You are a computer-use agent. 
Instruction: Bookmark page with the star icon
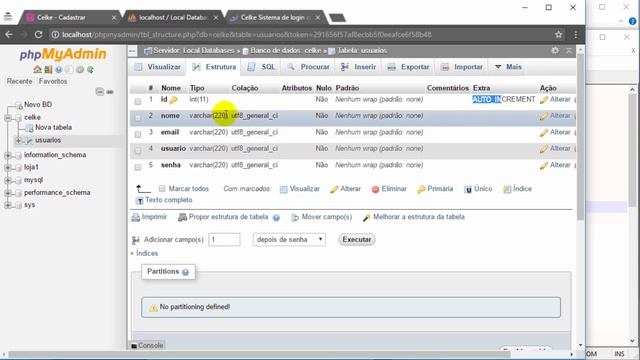click(x=558, y=35)
